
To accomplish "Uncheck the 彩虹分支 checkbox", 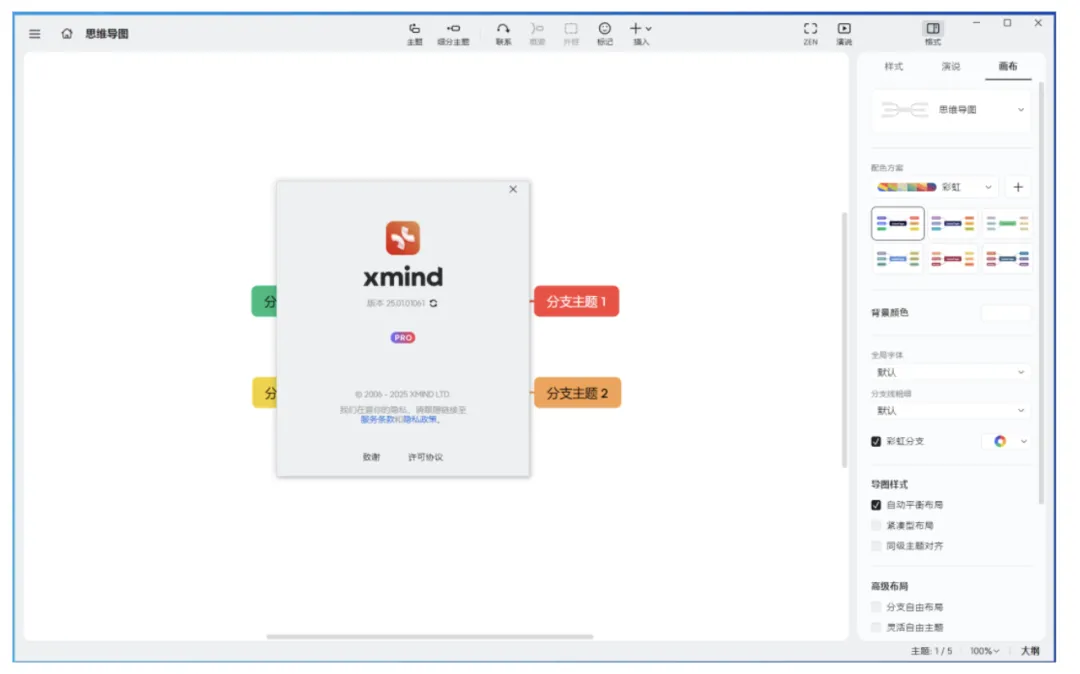I will pyautogui.click(x=876, y=442).
